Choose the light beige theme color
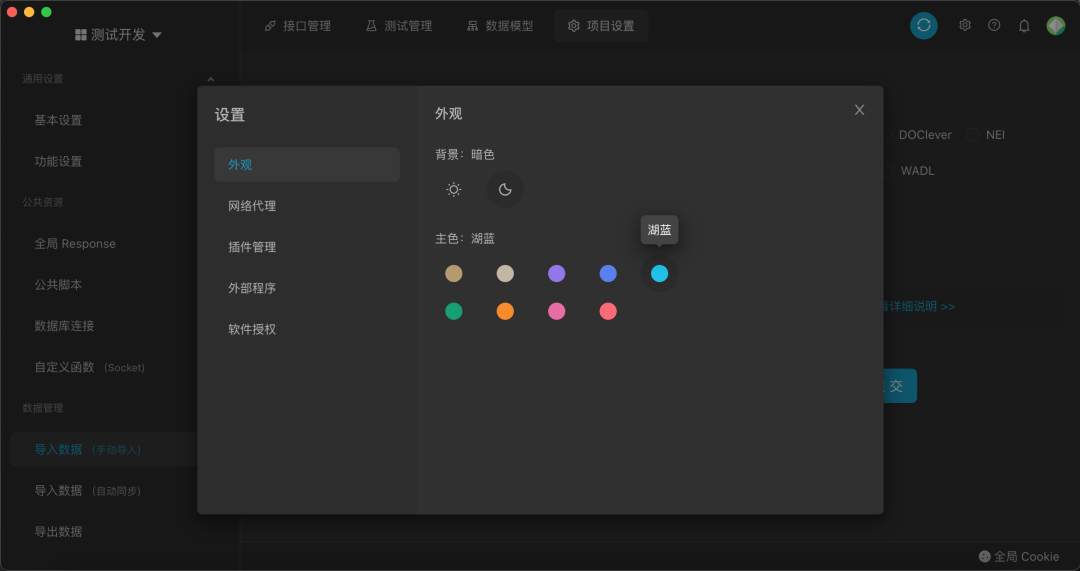 (x=505, y=273)
